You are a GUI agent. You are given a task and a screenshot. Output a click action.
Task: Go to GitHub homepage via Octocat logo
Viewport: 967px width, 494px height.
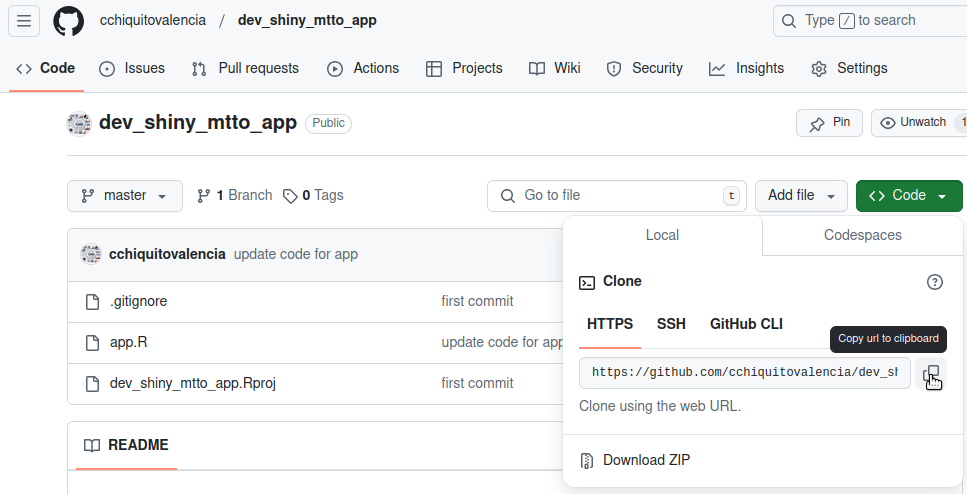(x=68, y=21)
